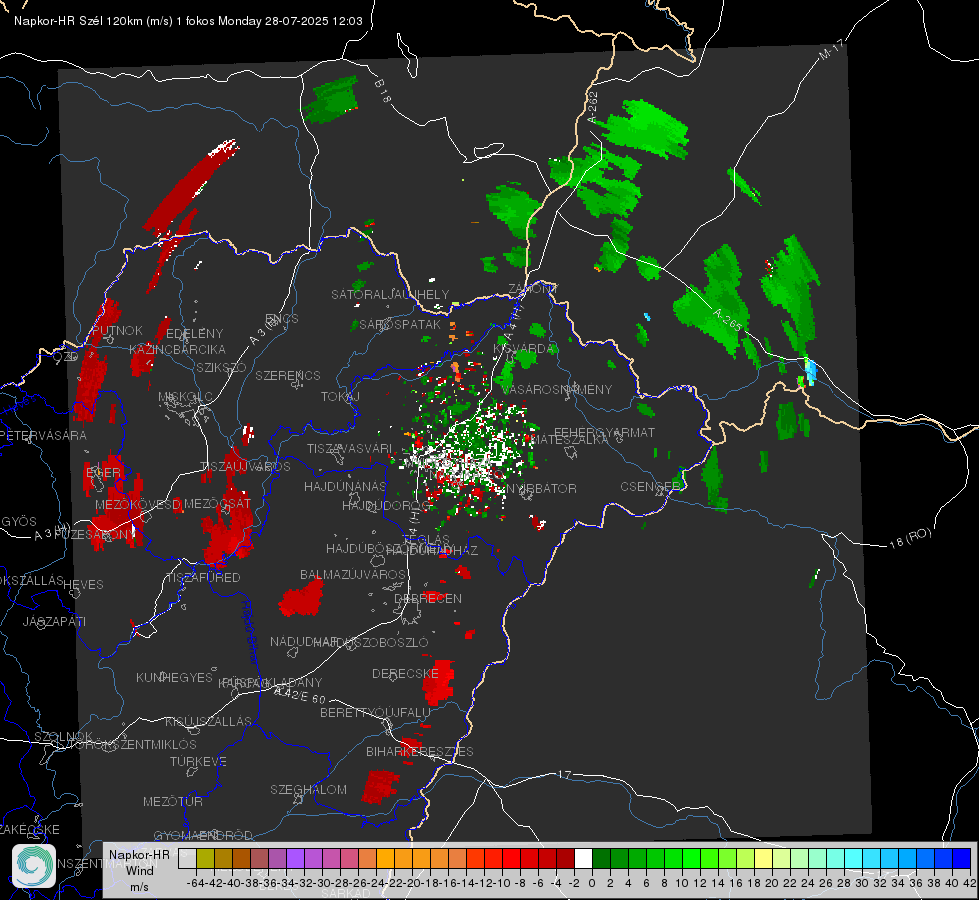Image resolution: width=979 pixels, height=900 pixels.
Task: Click the CSENGER town label
Action: click(x=650, y=486)
